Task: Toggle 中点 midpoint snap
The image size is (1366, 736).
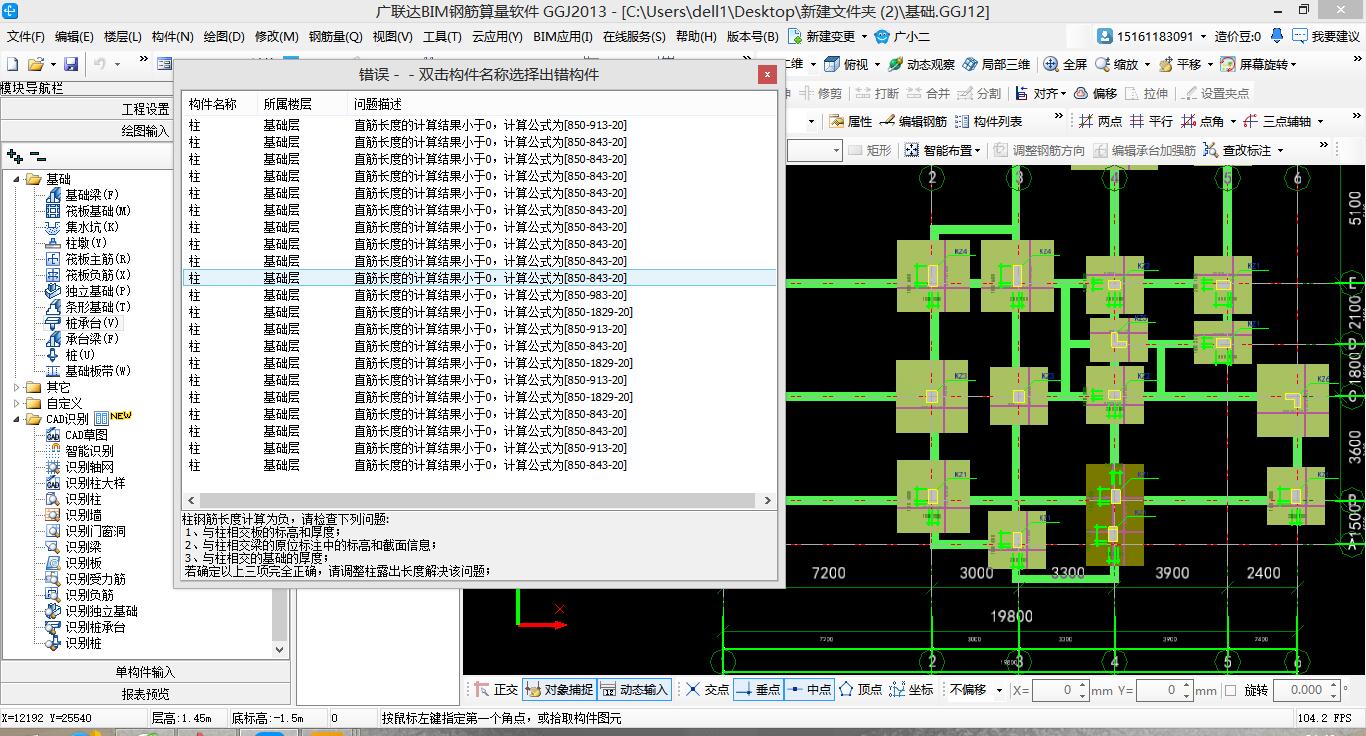Action: pyautogui.click(x=809, y=689)
